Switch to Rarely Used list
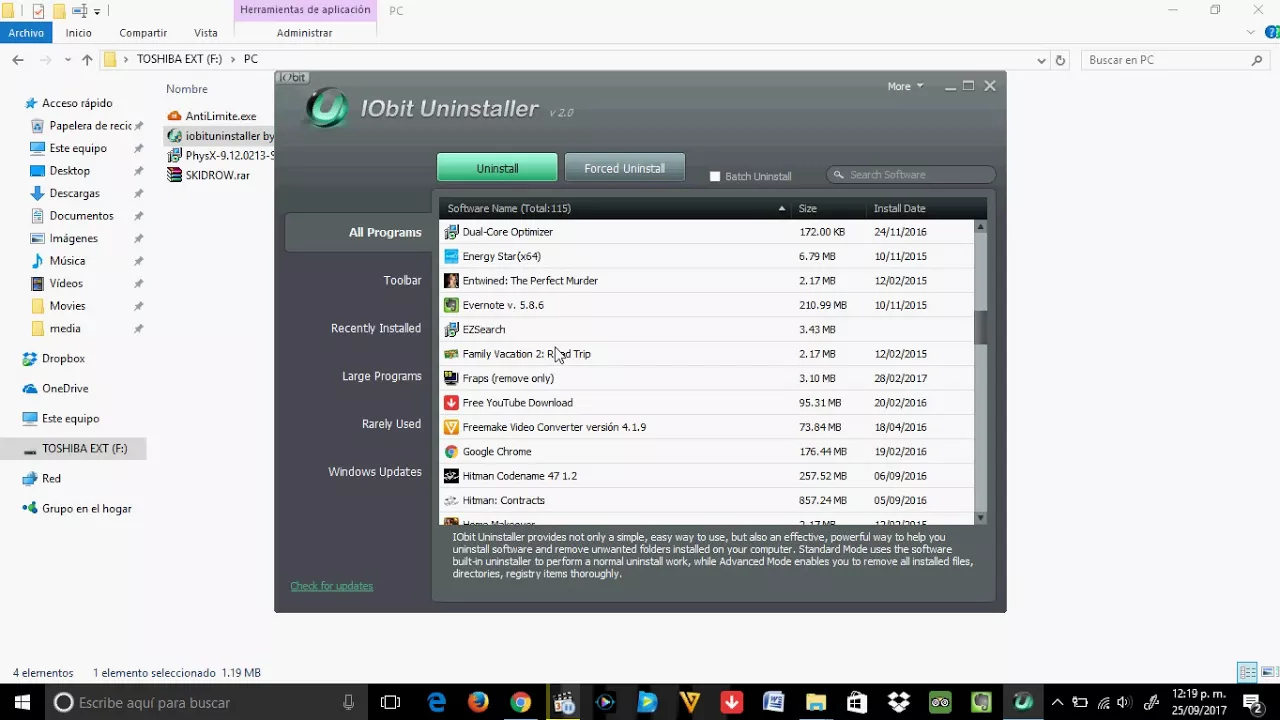 391,424
